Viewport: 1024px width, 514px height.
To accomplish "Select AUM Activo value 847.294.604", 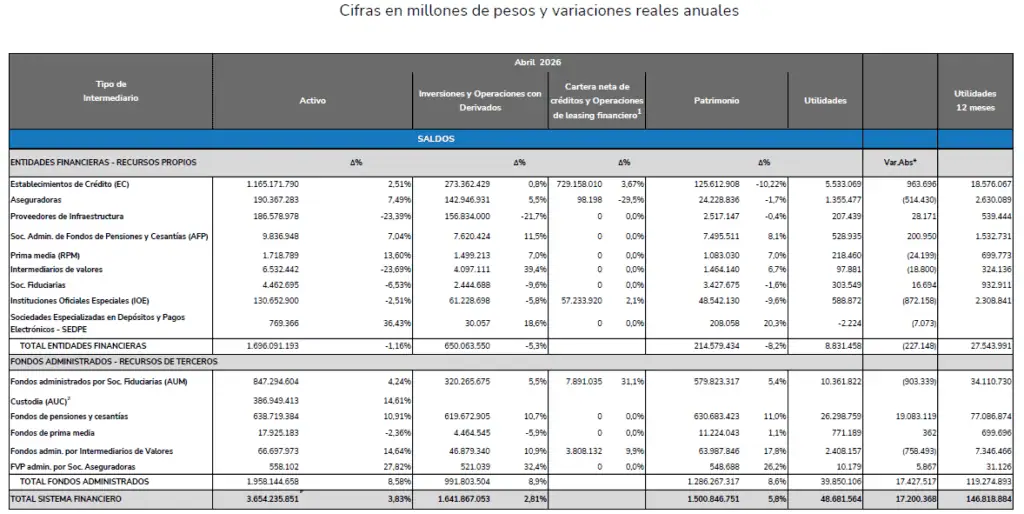I will point(276,381).
